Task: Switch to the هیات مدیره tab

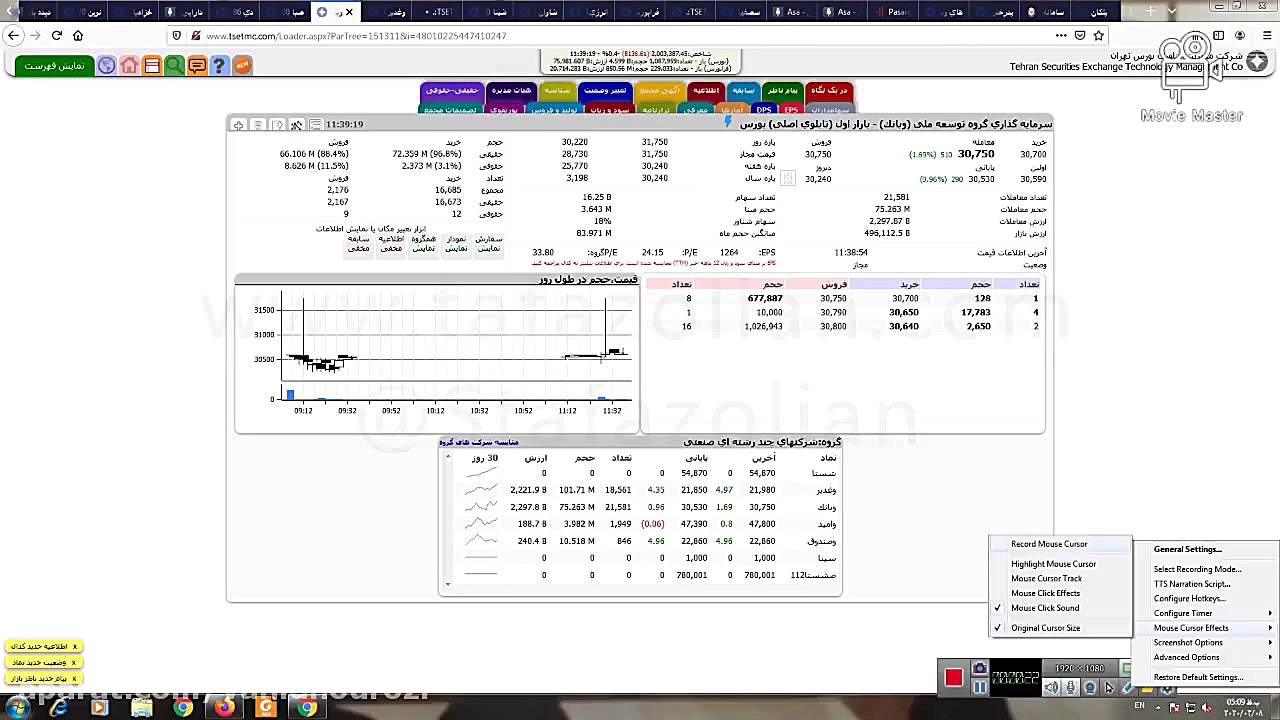Action: tap(511, 91)
